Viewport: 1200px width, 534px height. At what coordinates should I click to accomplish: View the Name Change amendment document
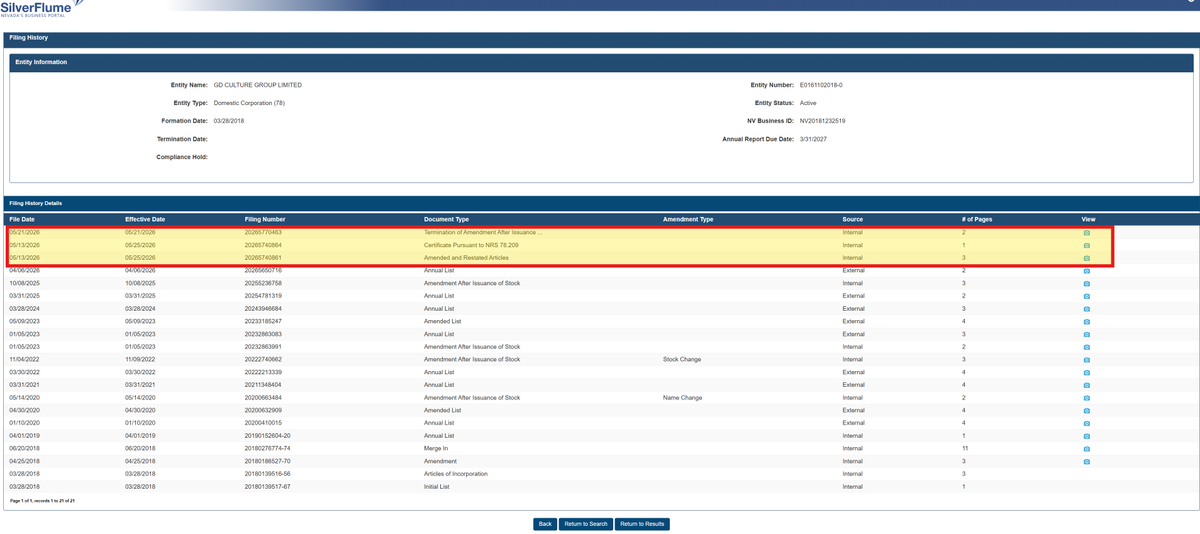[x=1087, y=398]
